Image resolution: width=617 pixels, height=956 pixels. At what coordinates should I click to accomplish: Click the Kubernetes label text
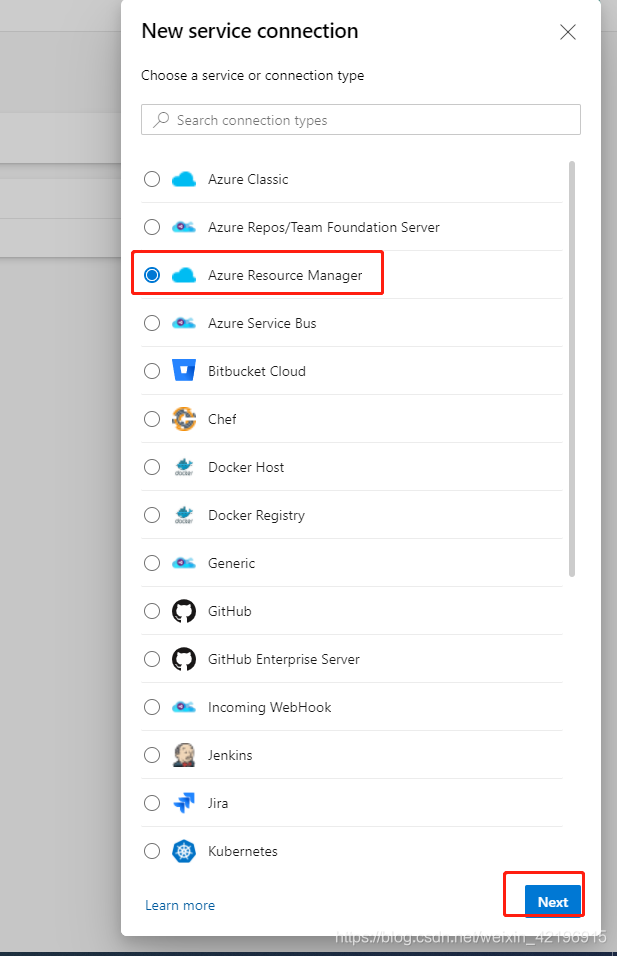[x=243, y=851]
